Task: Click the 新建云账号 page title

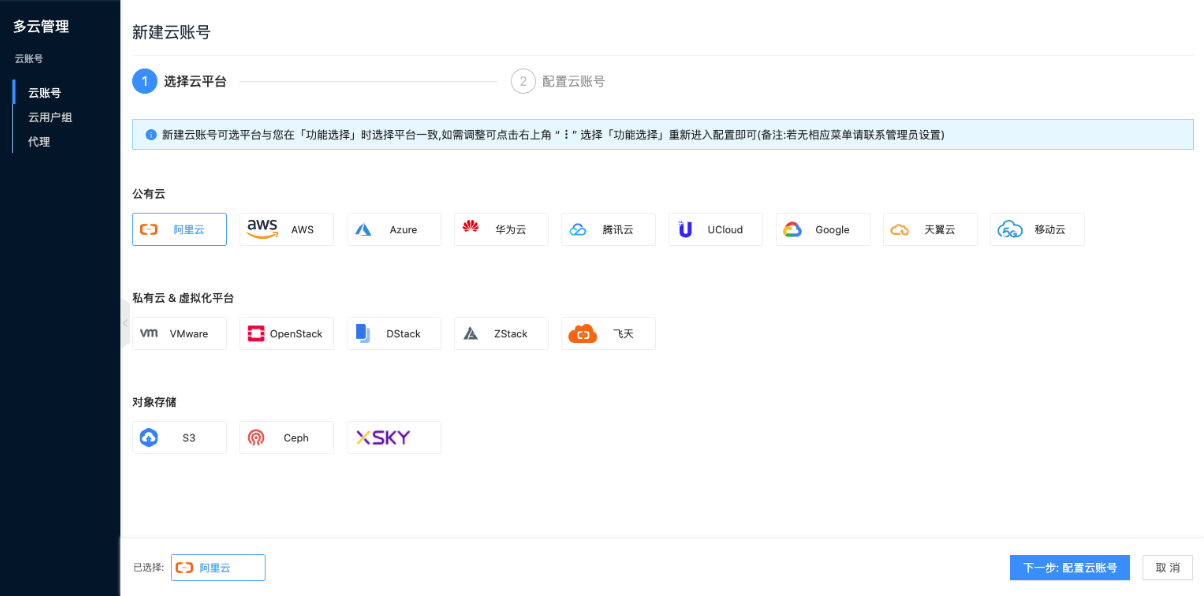Action: click(171, 32)
